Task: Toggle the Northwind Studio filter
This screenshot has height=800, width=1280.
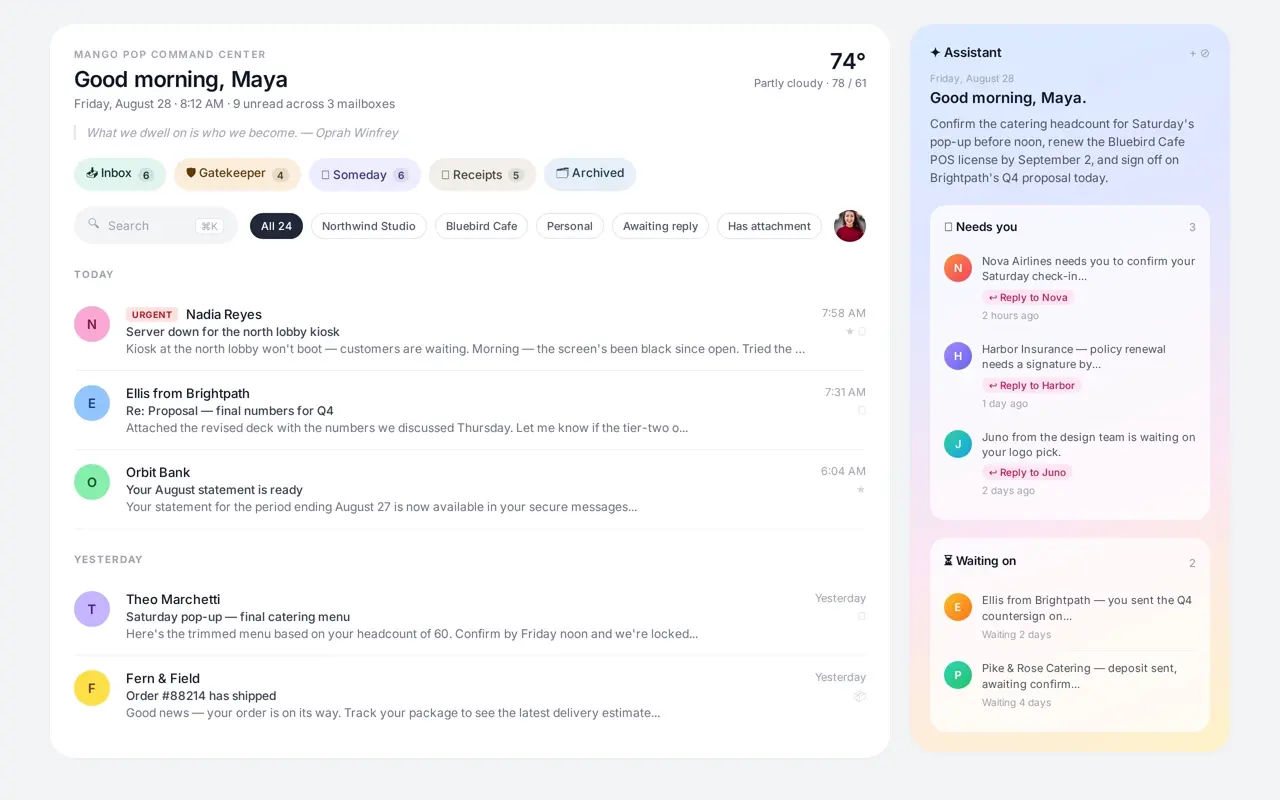Action: [369, 226]
